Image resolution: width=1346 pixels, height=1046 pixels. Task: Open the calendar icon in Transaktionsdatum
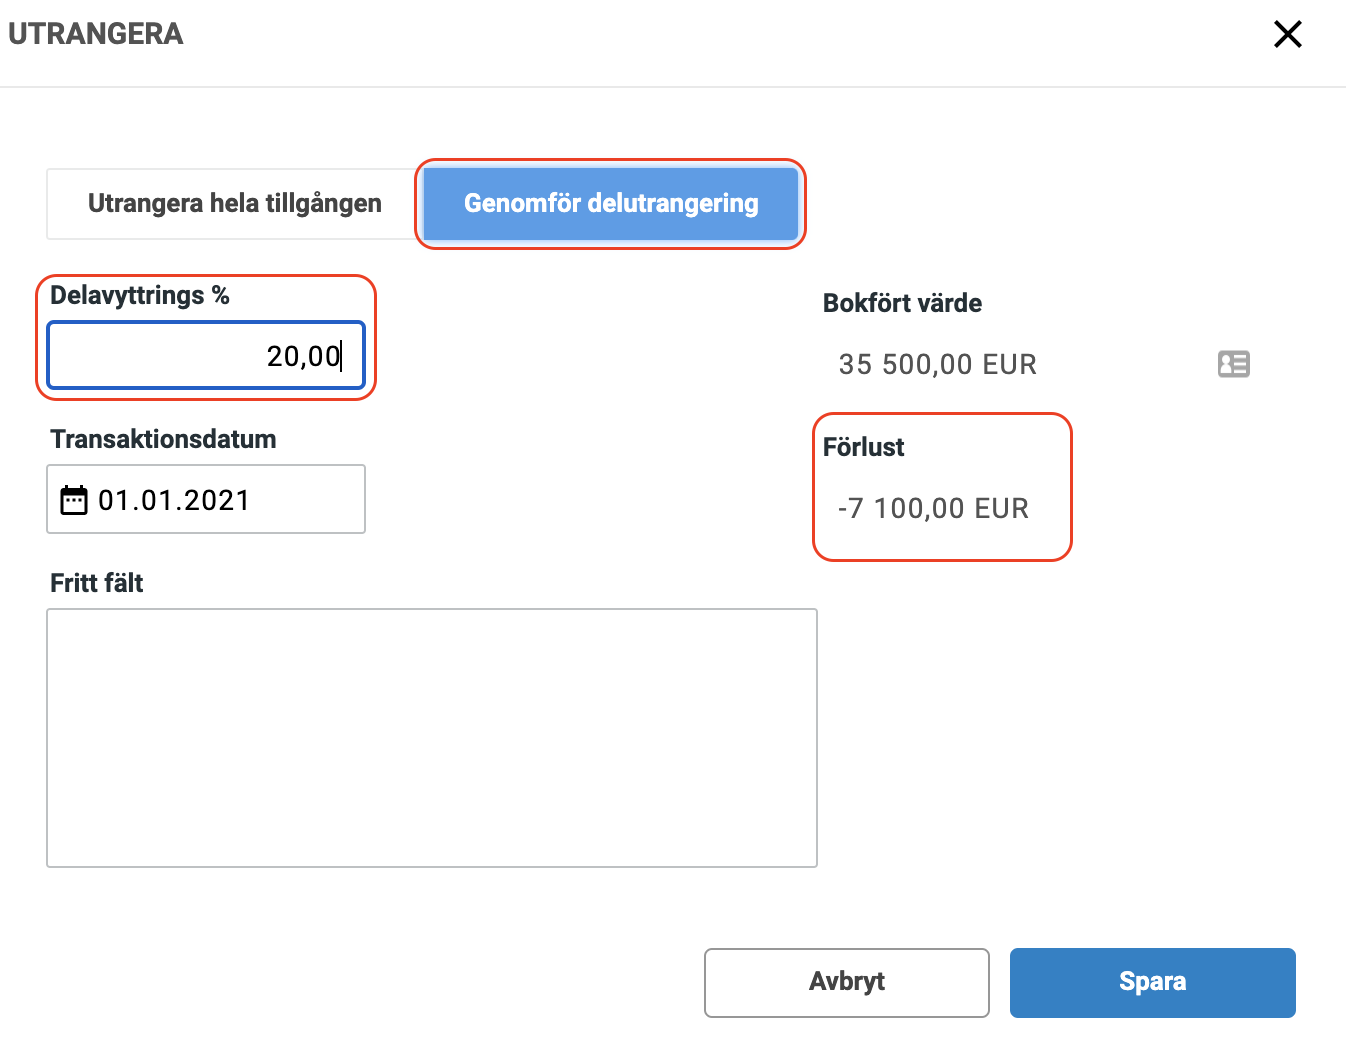74,500
